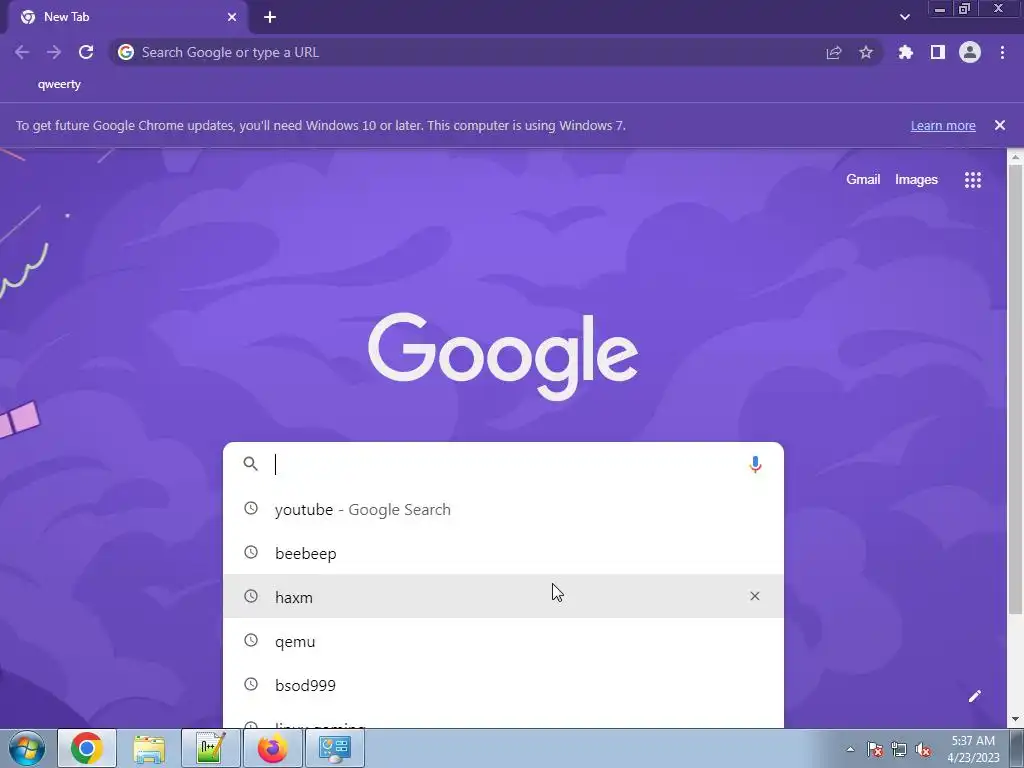
Task: Click the page vertical scrollbar thumb
Action: (x=1015, y=388)
